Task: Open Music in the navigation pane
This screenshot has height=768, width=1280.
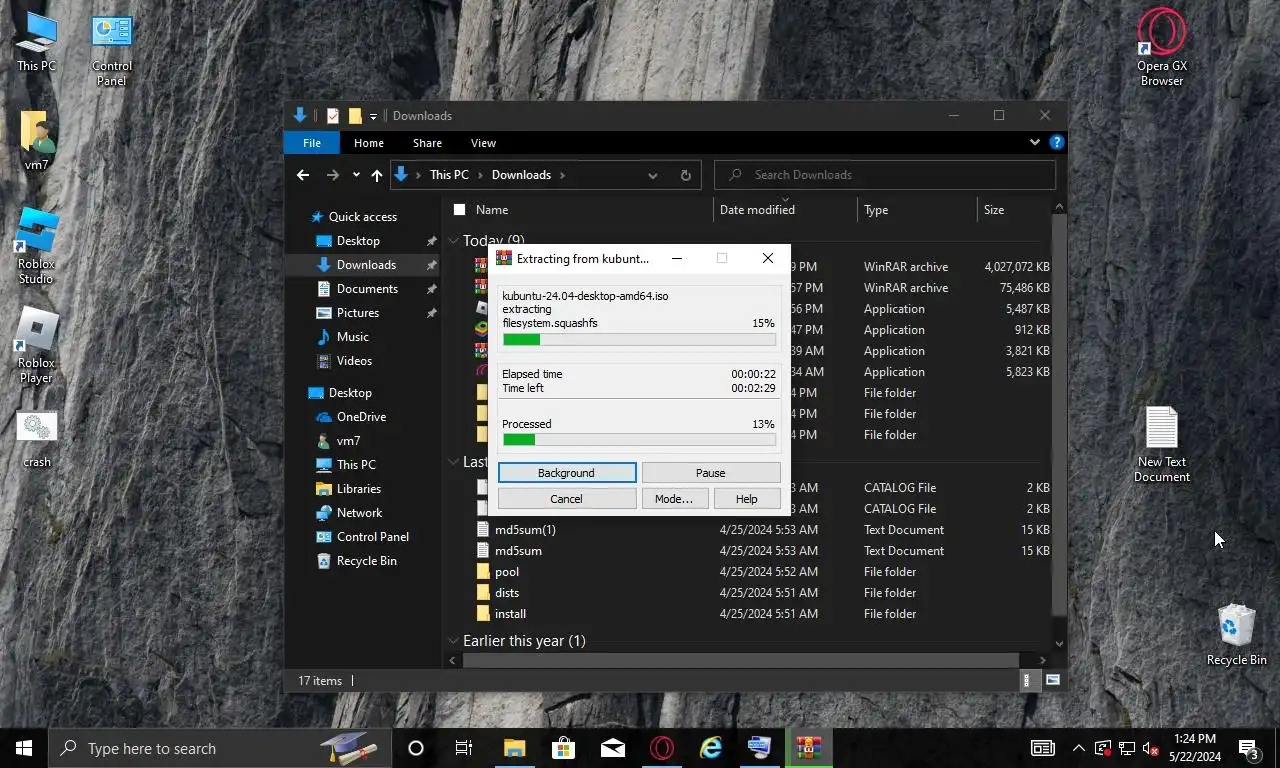Action: 352,337
